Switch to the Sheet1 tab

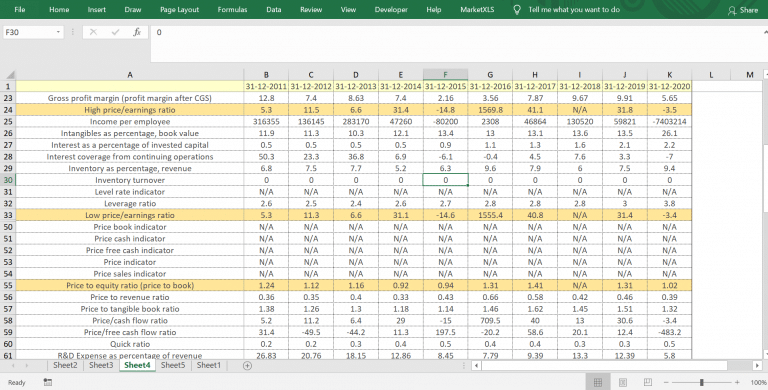click(209, 365)
